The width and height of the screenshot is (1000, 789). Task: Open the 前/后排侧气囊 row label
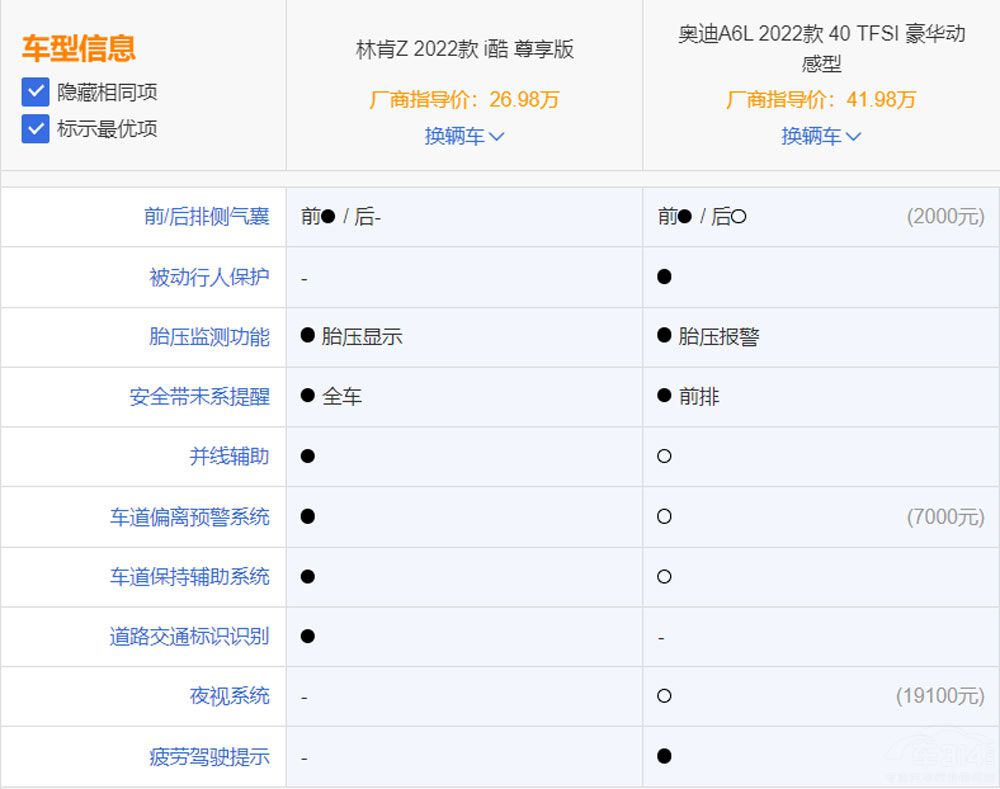coord(207,217)
